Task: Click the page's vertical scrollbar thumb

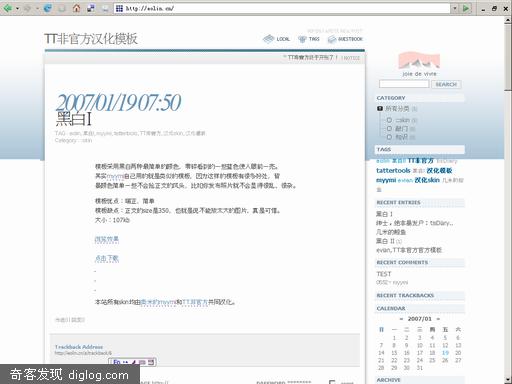Action: click(508, 57)
